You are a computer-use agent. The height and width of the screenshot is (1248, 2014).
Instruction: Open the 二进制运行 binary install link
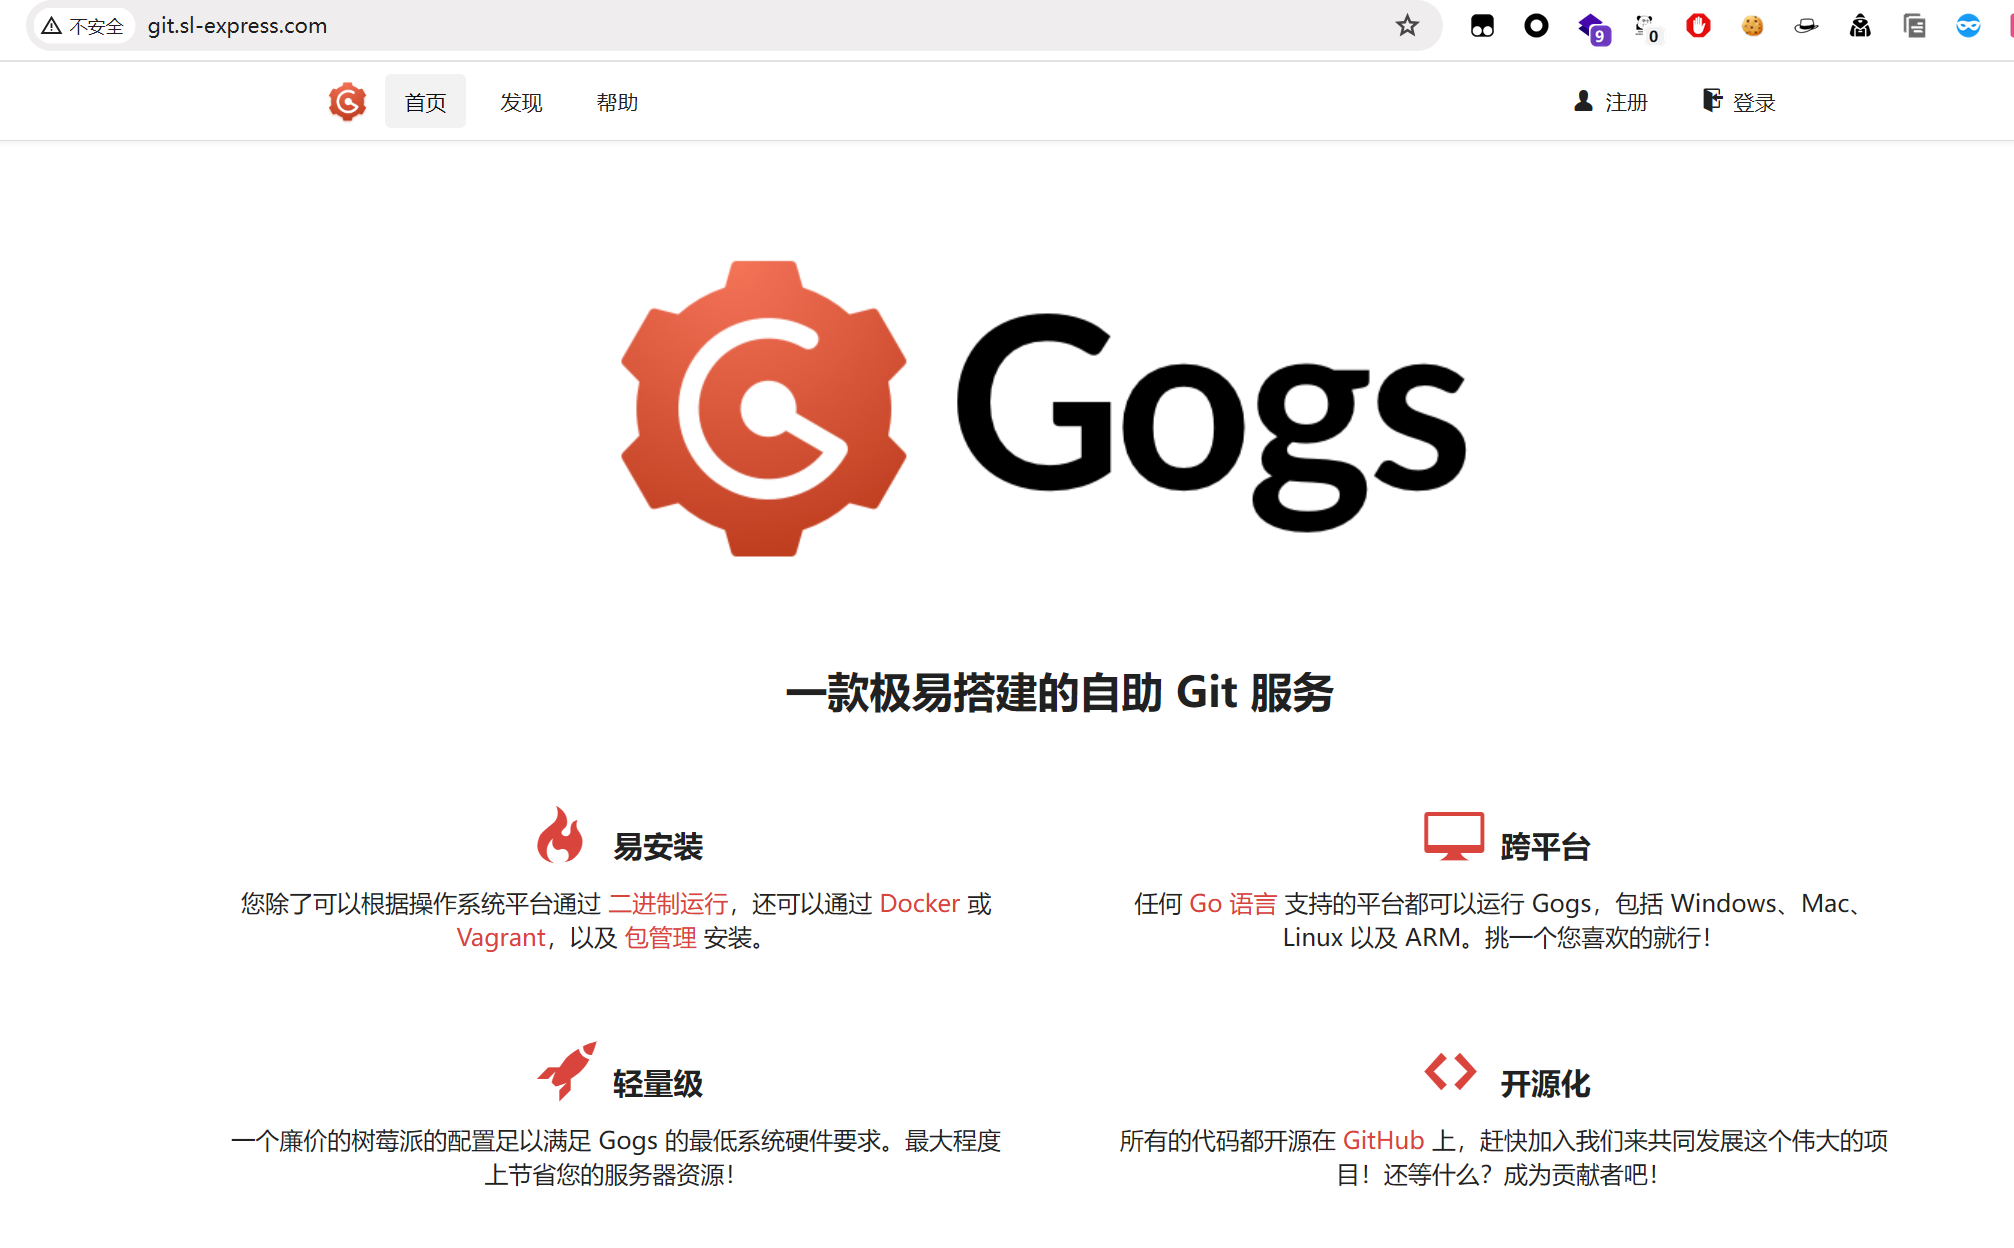click(668, 904)
